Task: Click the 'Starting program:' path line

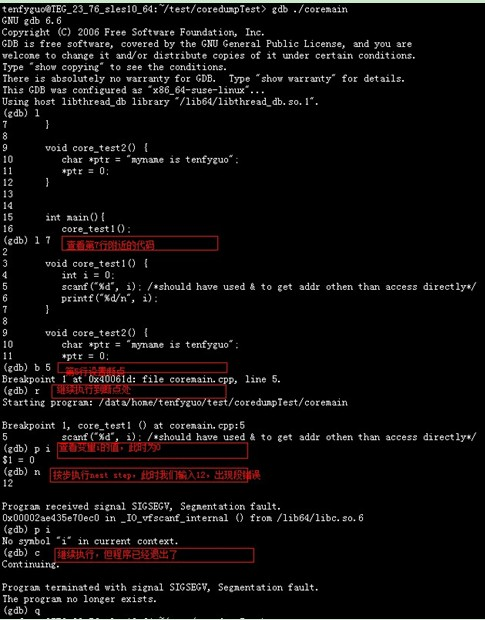Action: [175, 403]
